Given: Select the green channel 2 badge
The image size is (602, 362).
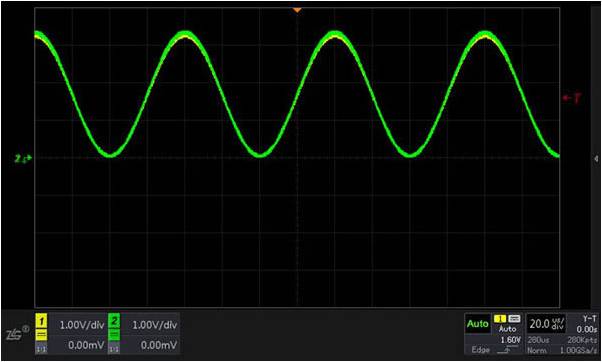Looking at the screenshot, I should point(114,321).
